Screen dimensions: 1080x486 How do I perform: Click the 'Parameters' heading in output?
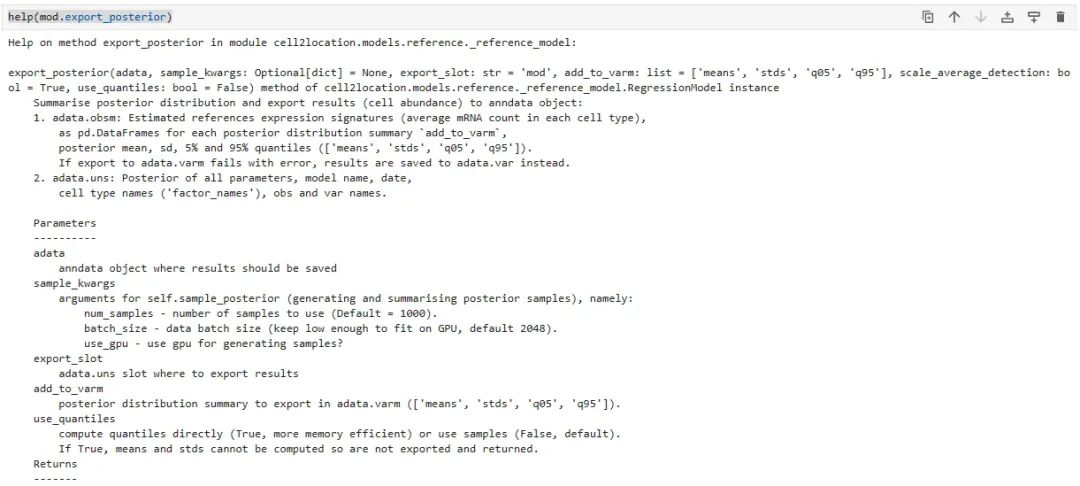[x=65, y=223]
